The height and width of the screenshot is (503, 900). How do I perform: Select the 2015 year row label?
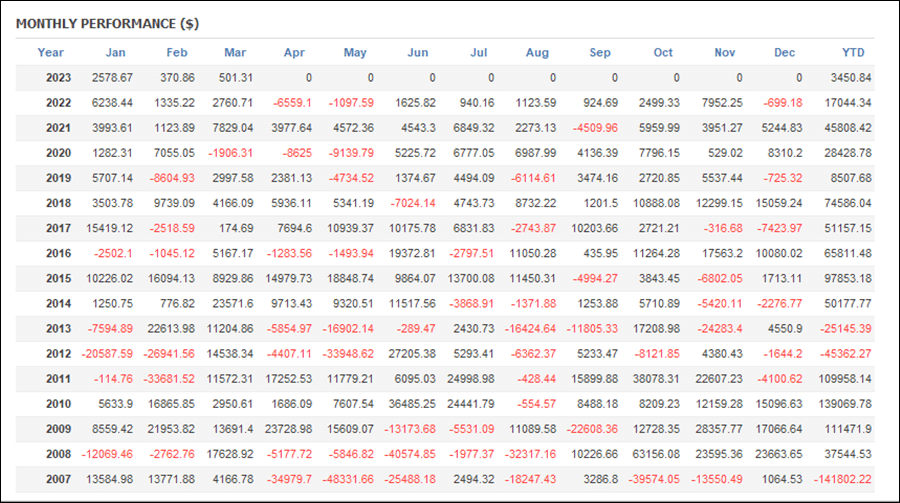click(59, 278)
